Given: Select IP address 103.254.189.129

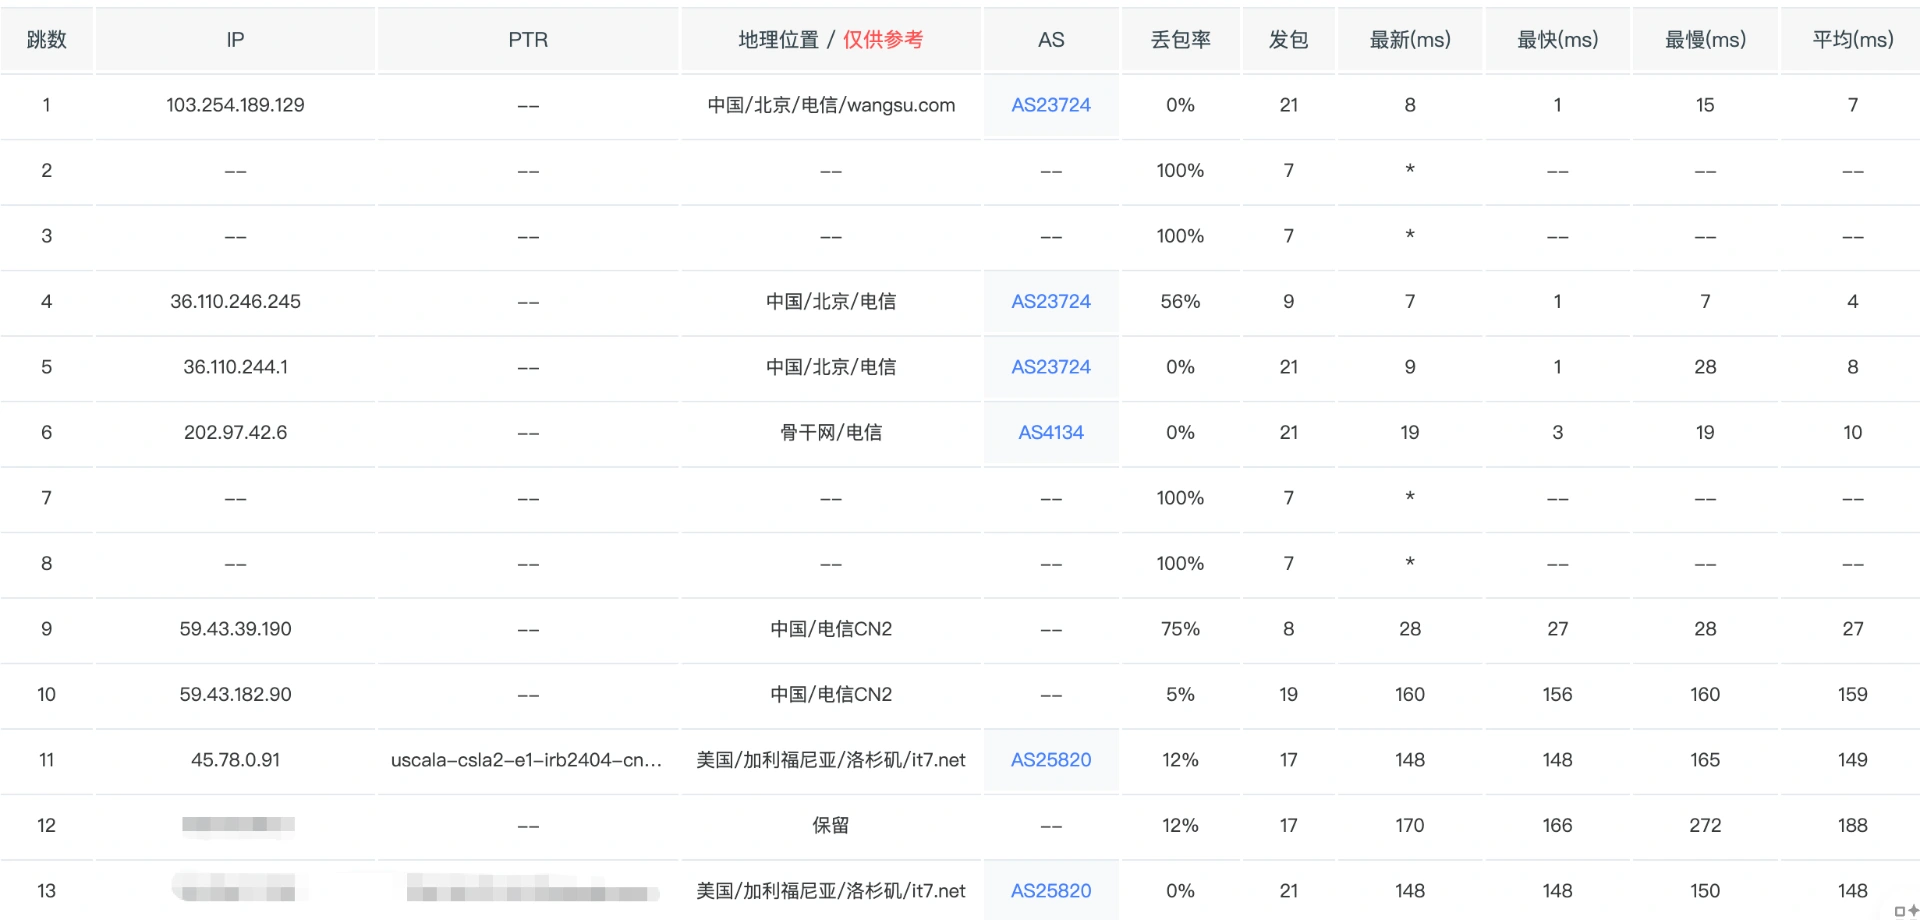Looking at the screenshot, I should (235, 105).
